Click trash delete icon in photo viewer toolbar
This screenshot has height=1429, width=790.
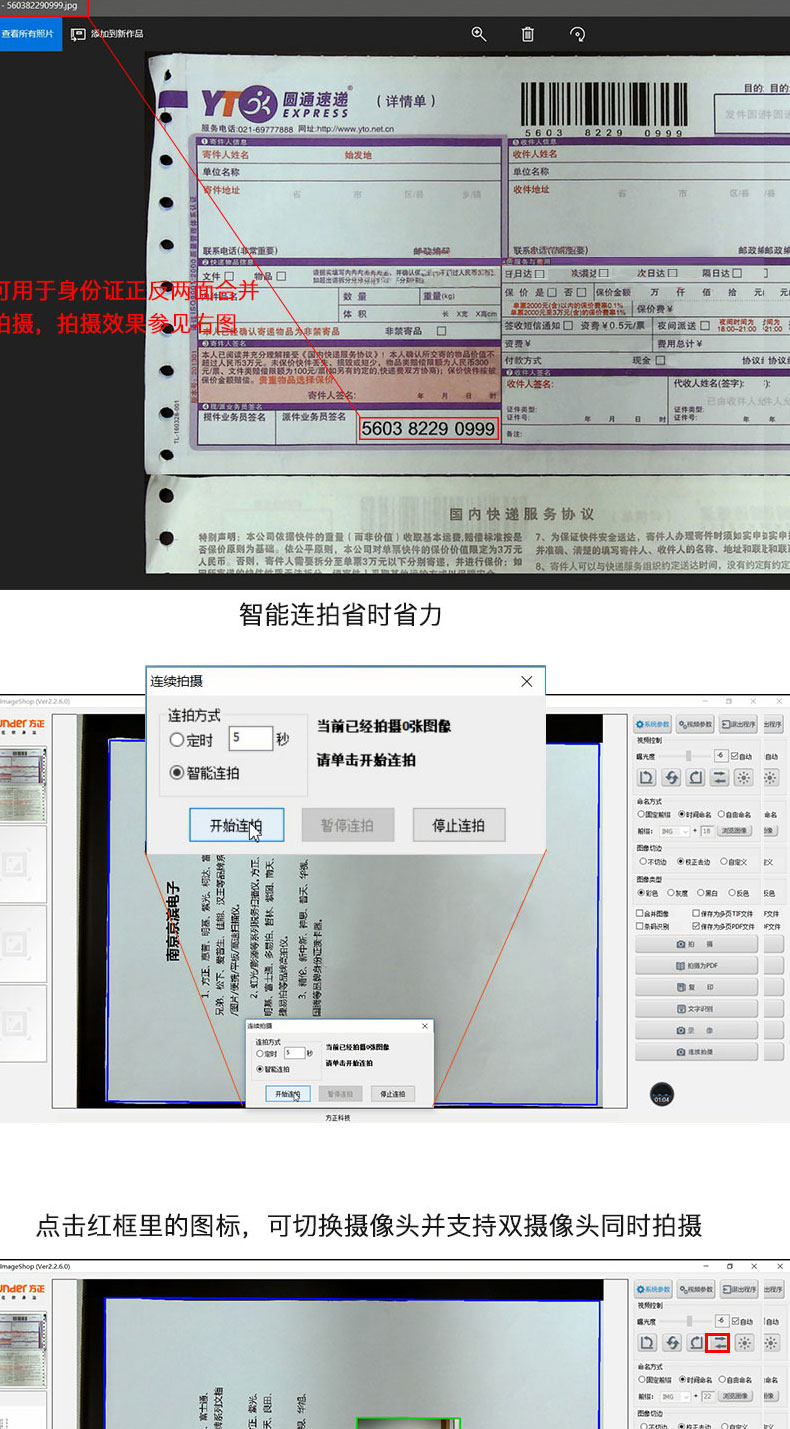pos(528,34)
